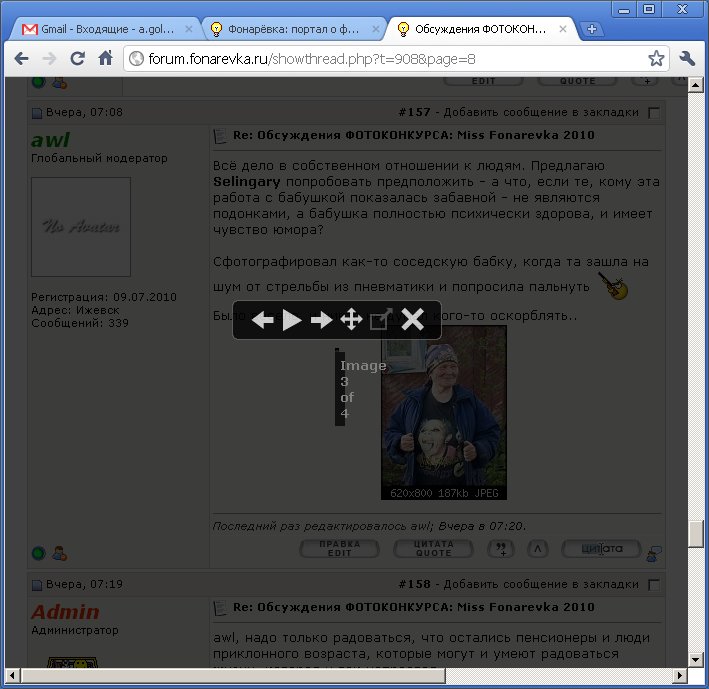
Task: Close the Фонарёвка портал tab
Action: click(375, 29)
